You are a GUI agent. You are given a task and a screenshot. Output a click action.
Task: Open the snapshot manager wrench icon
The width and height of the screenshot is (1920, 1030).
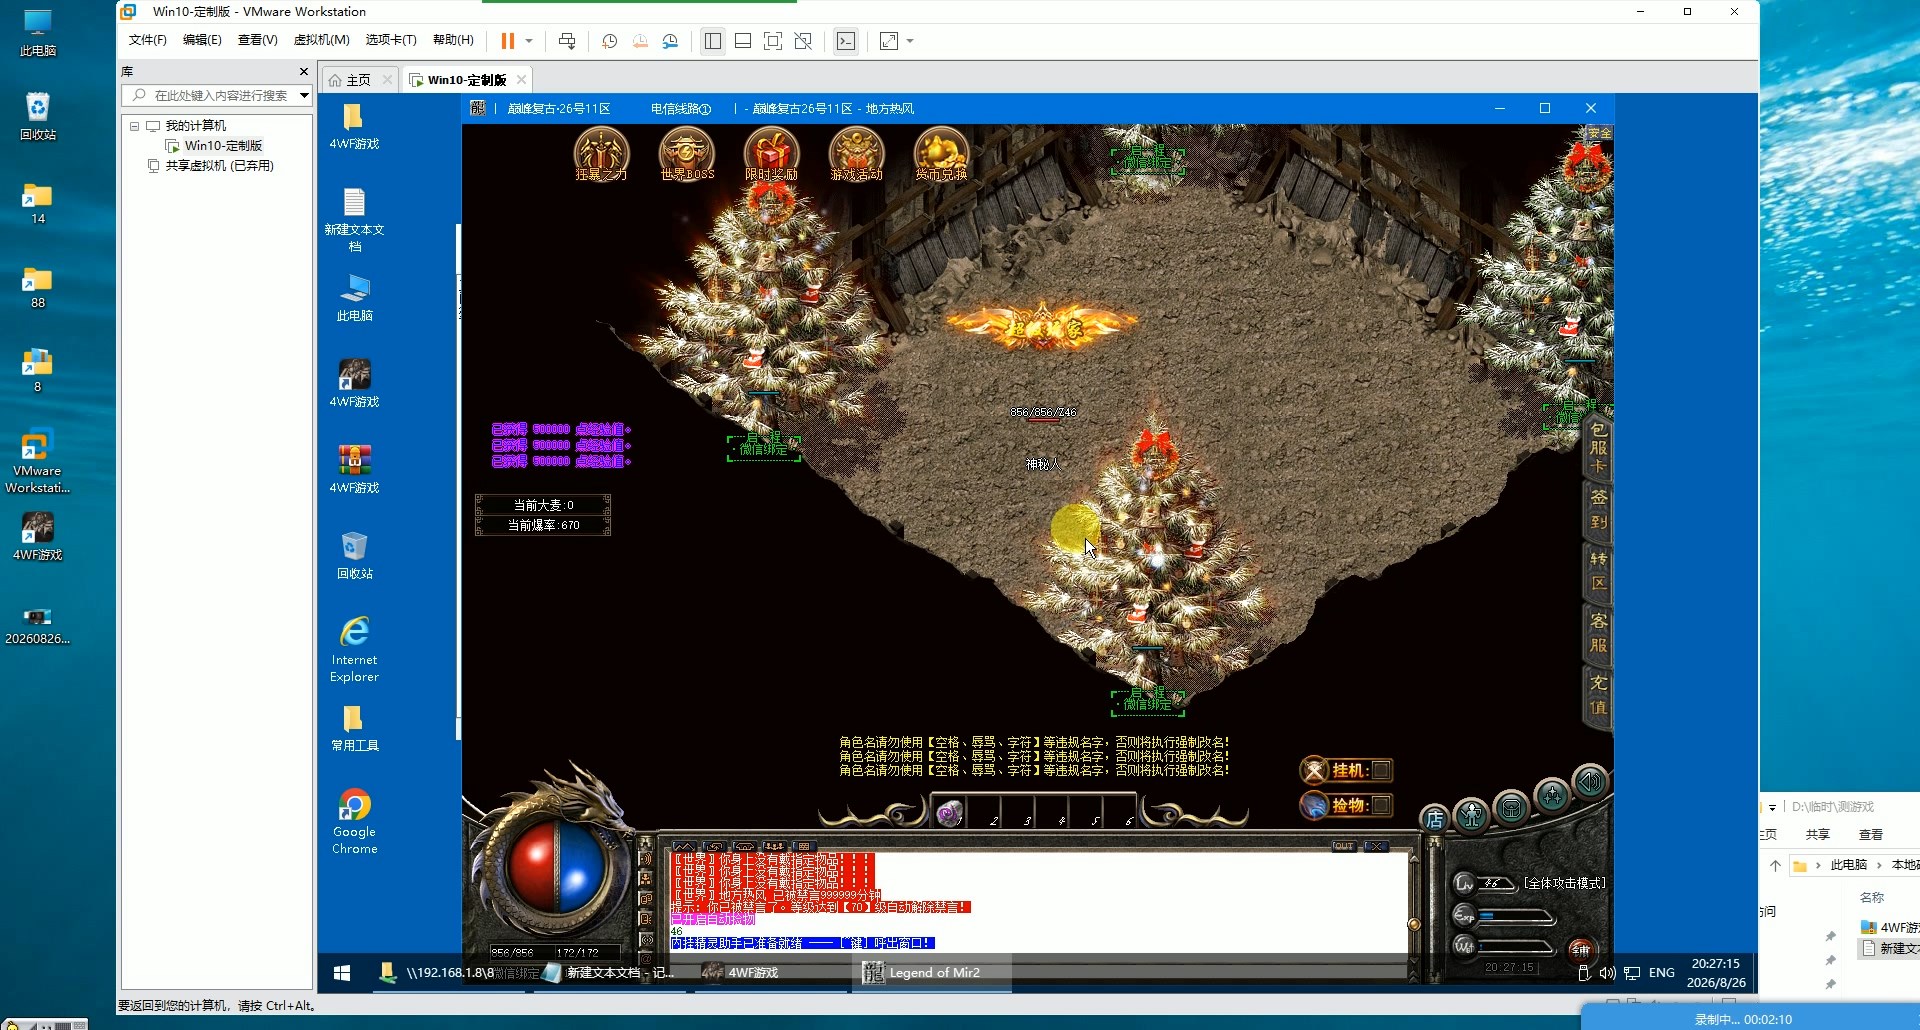click(x=670, y=41)
